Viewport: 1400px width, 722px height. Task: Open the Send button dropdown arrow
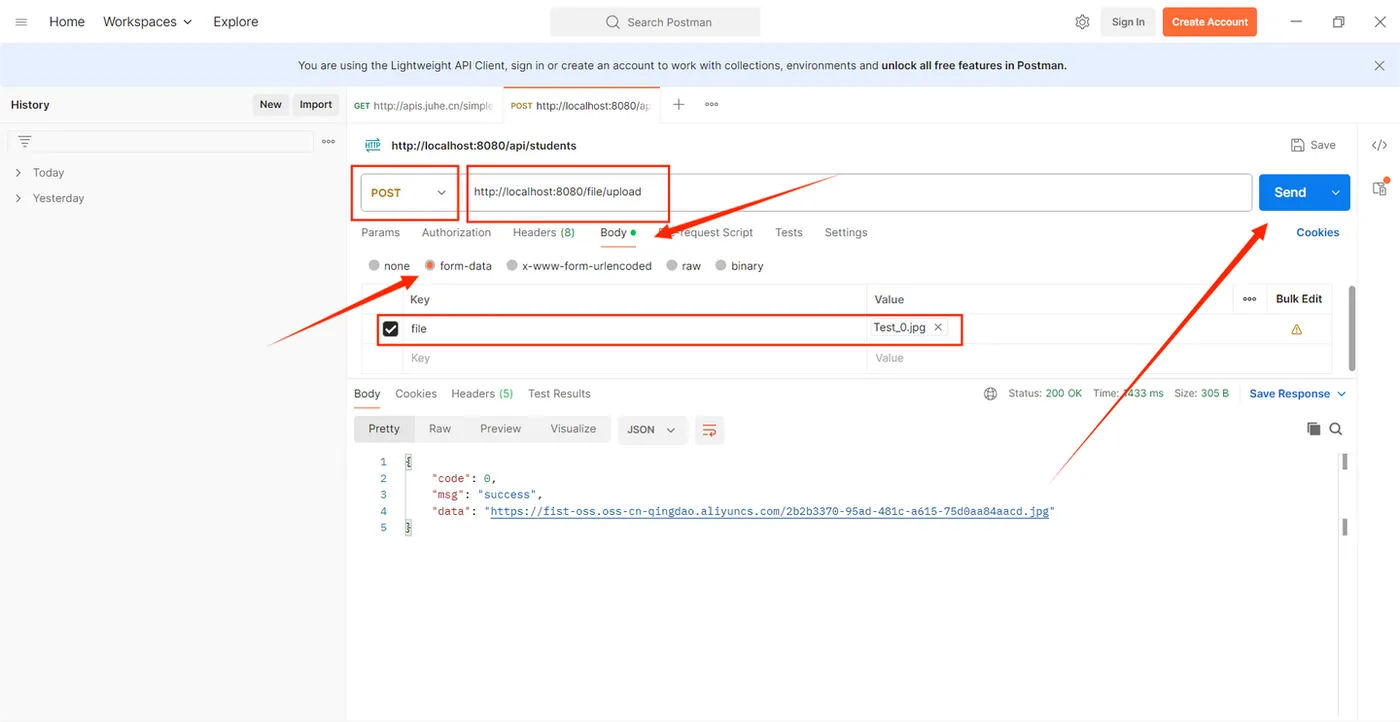tap(1335, 193)
